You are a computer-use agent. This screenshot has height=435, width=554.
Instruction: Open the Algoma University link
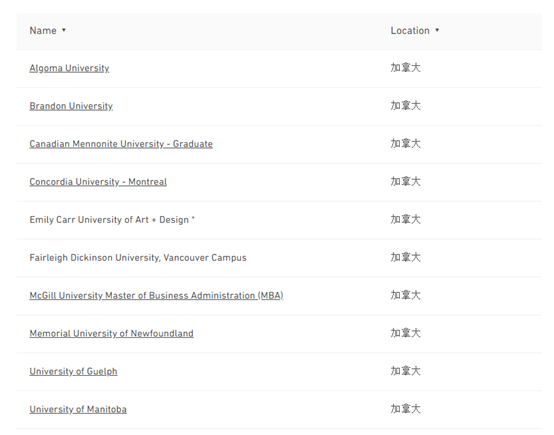(69, 68)
